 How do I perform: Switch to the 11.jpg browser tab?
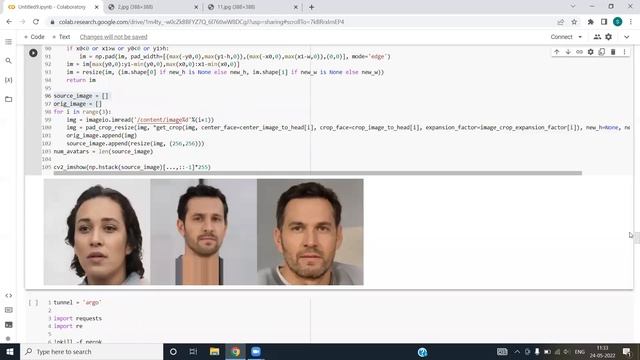pyautogui.click(x=252, y=7)
